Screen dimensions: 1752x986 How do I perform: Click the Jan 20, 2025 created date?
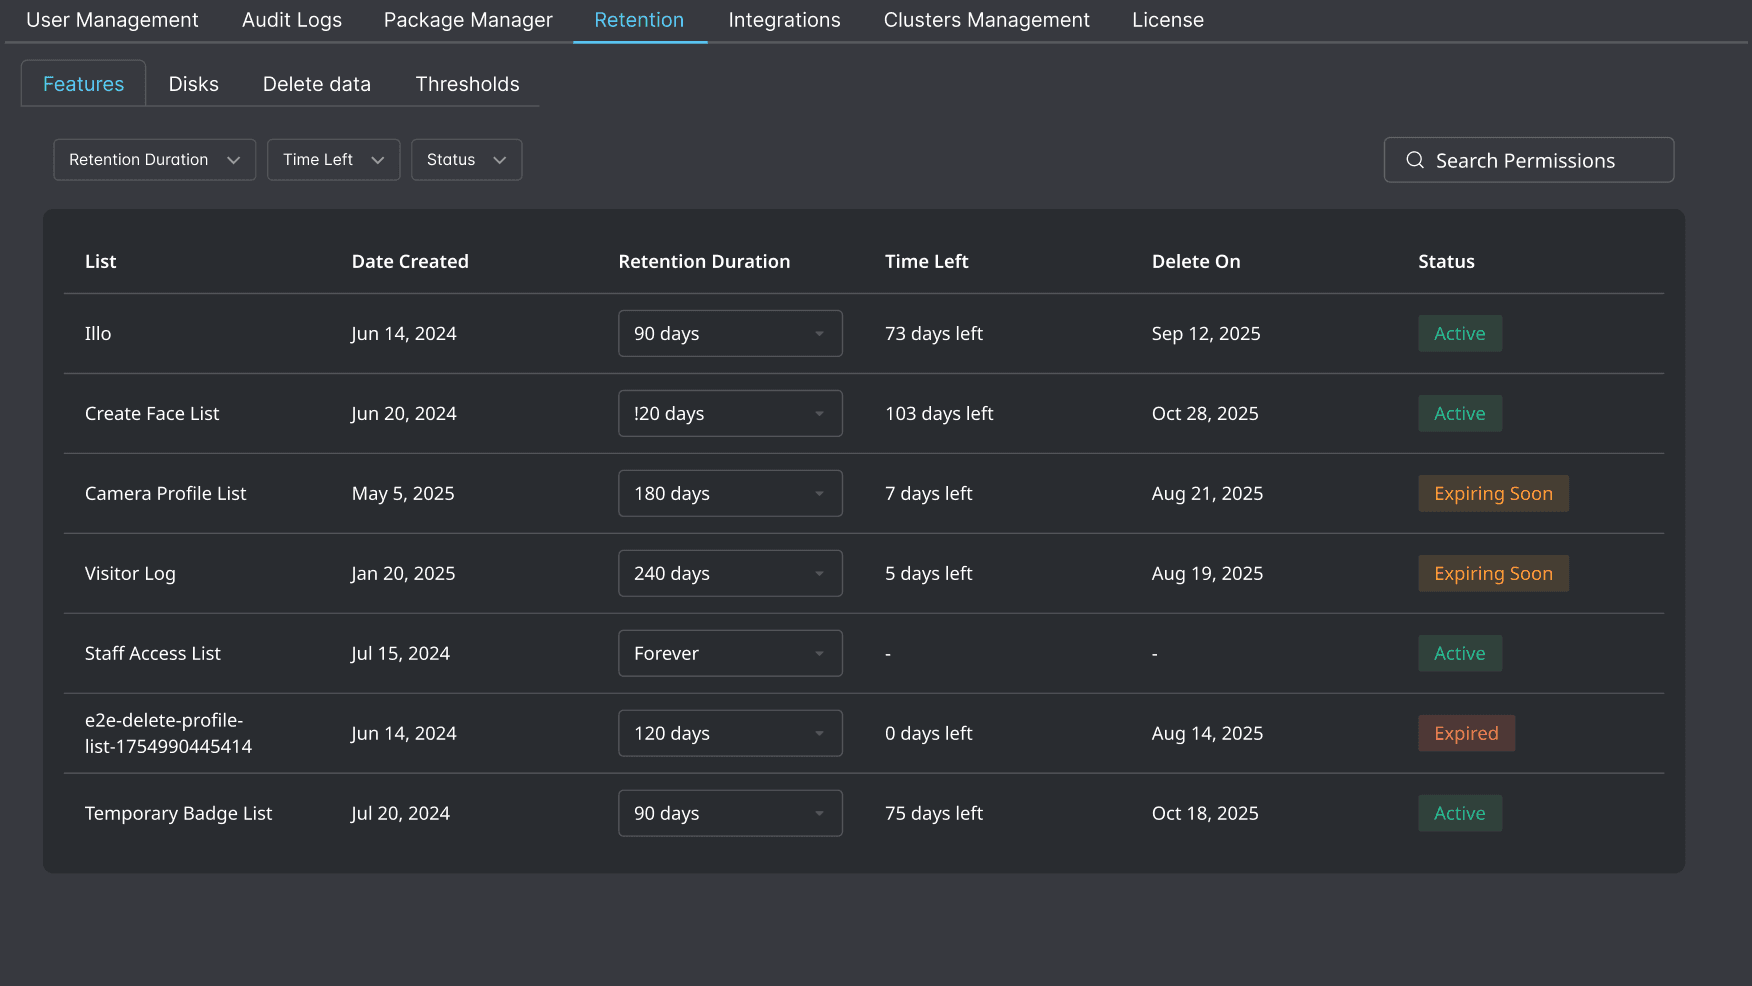point(403,573)
